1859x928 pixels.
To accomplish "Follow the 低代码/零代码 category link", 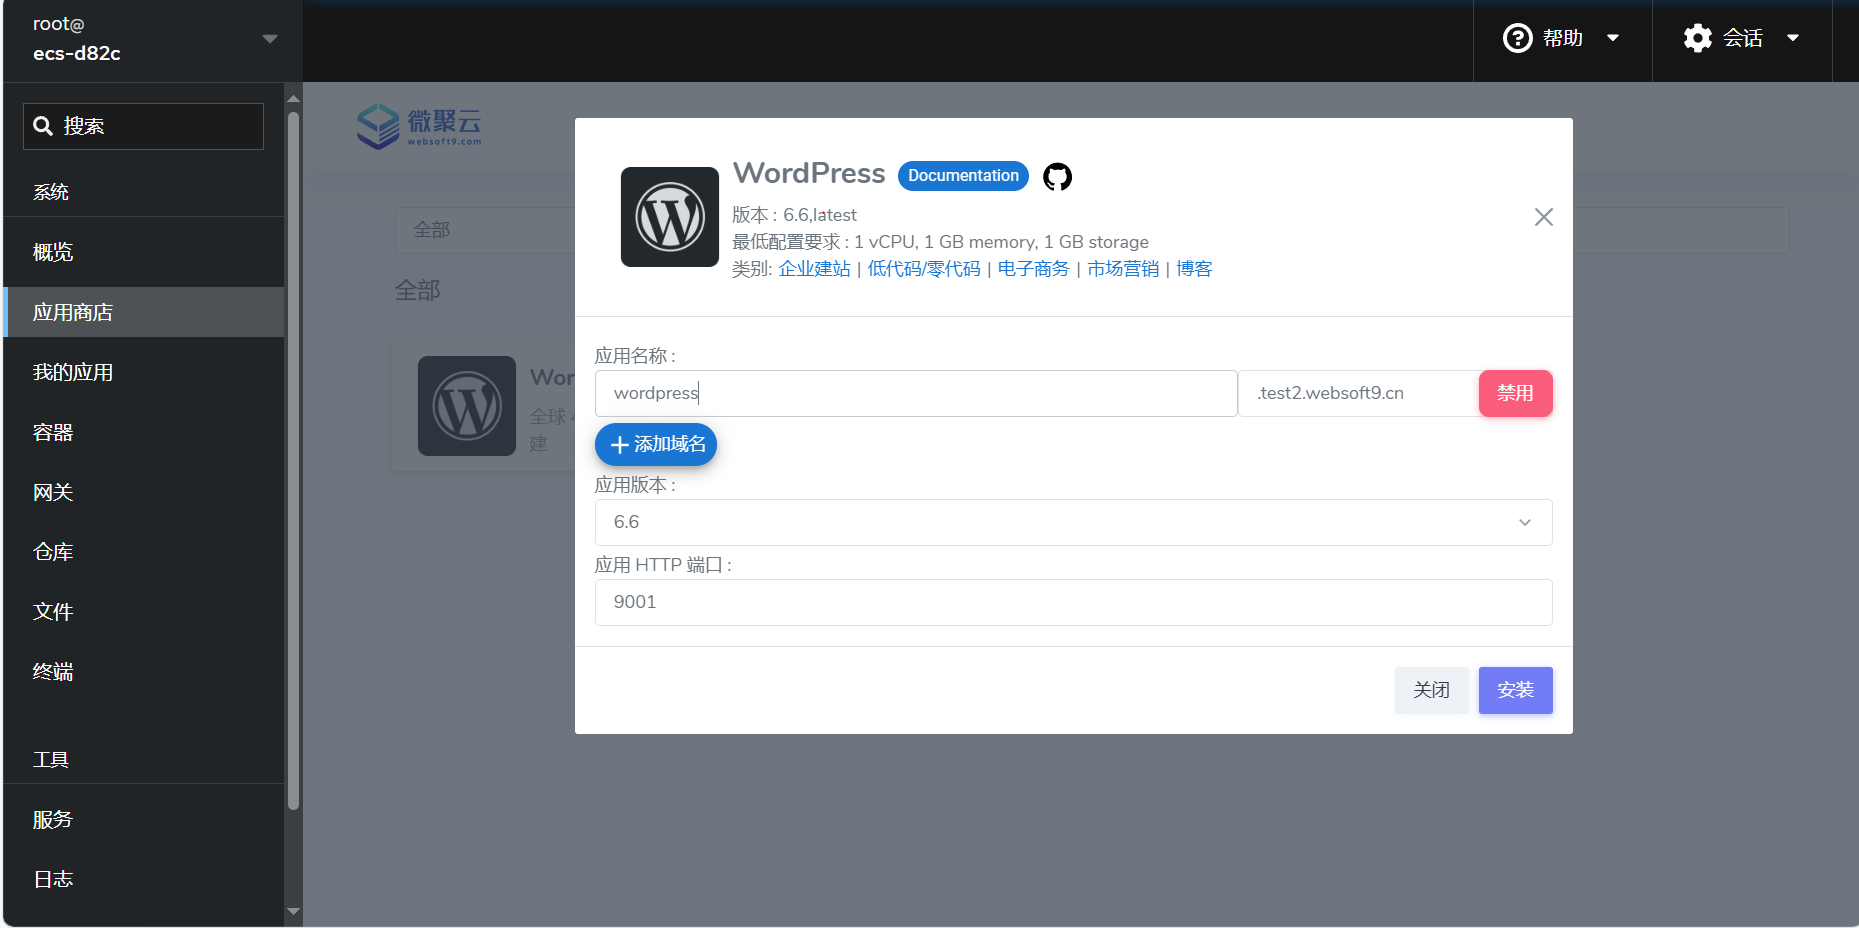I will pyautogui.click(x=924, y=269).
